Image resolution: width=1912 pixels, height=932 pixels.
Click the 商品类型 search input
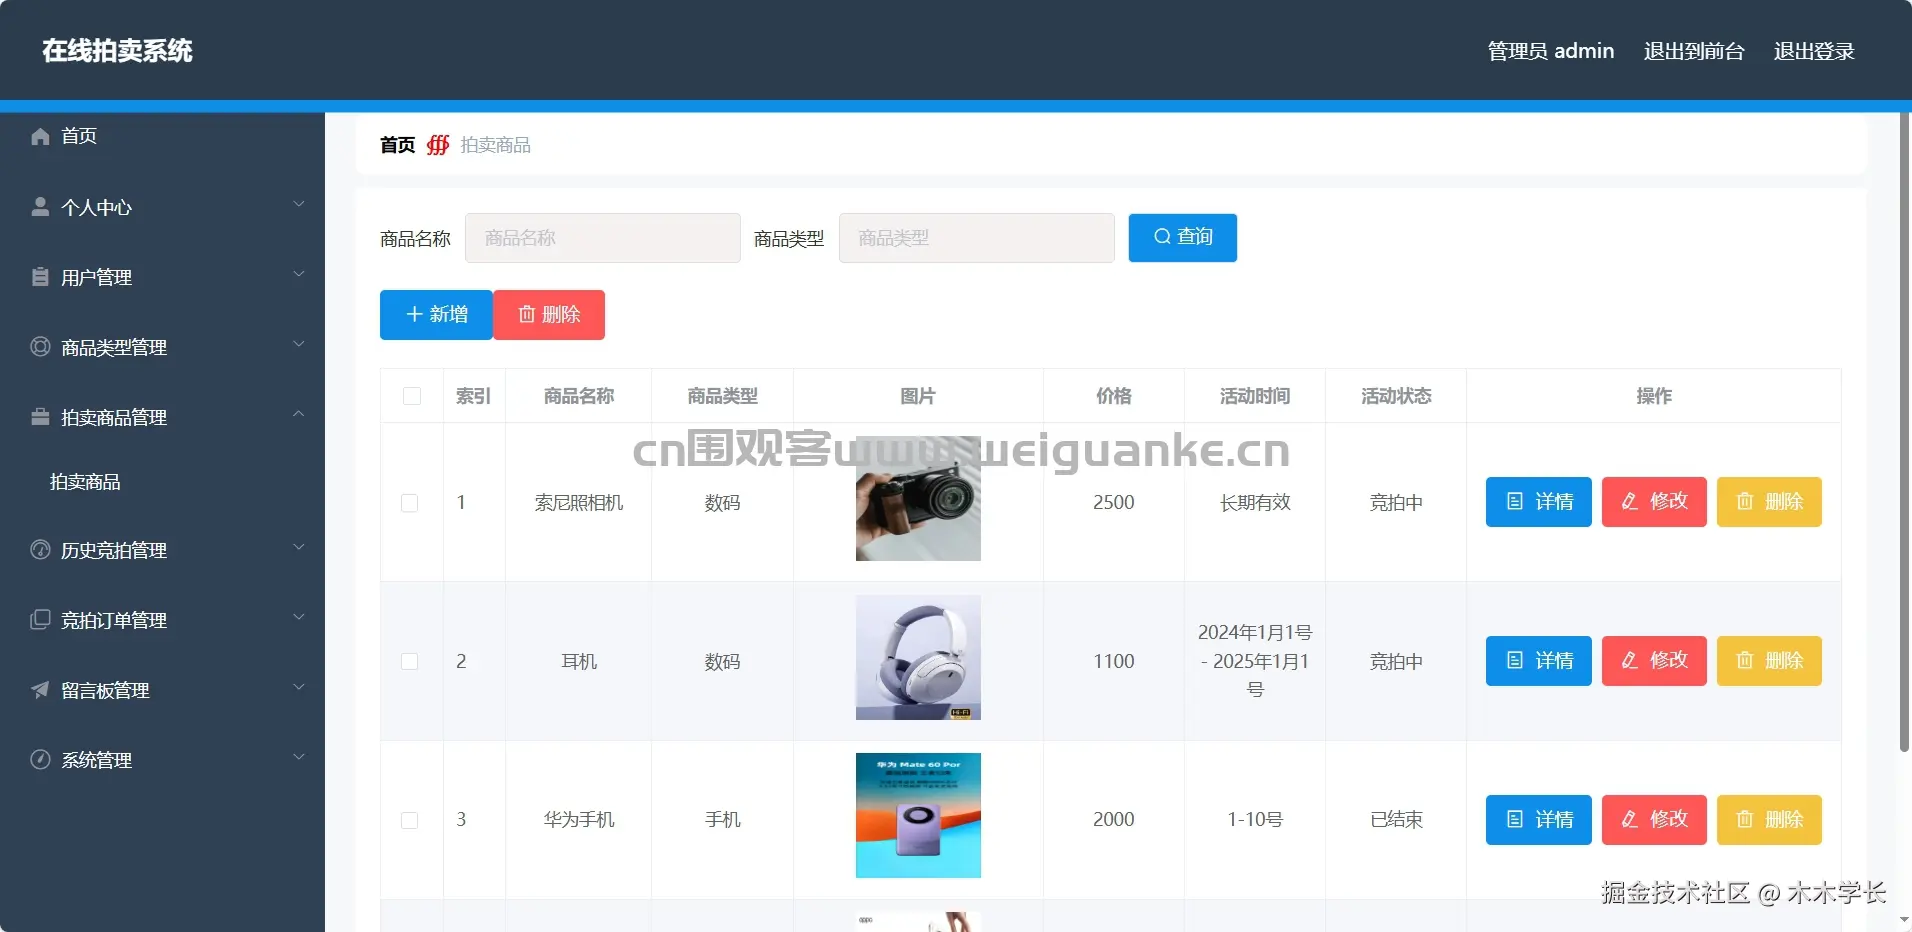click(x=977, y=238)
